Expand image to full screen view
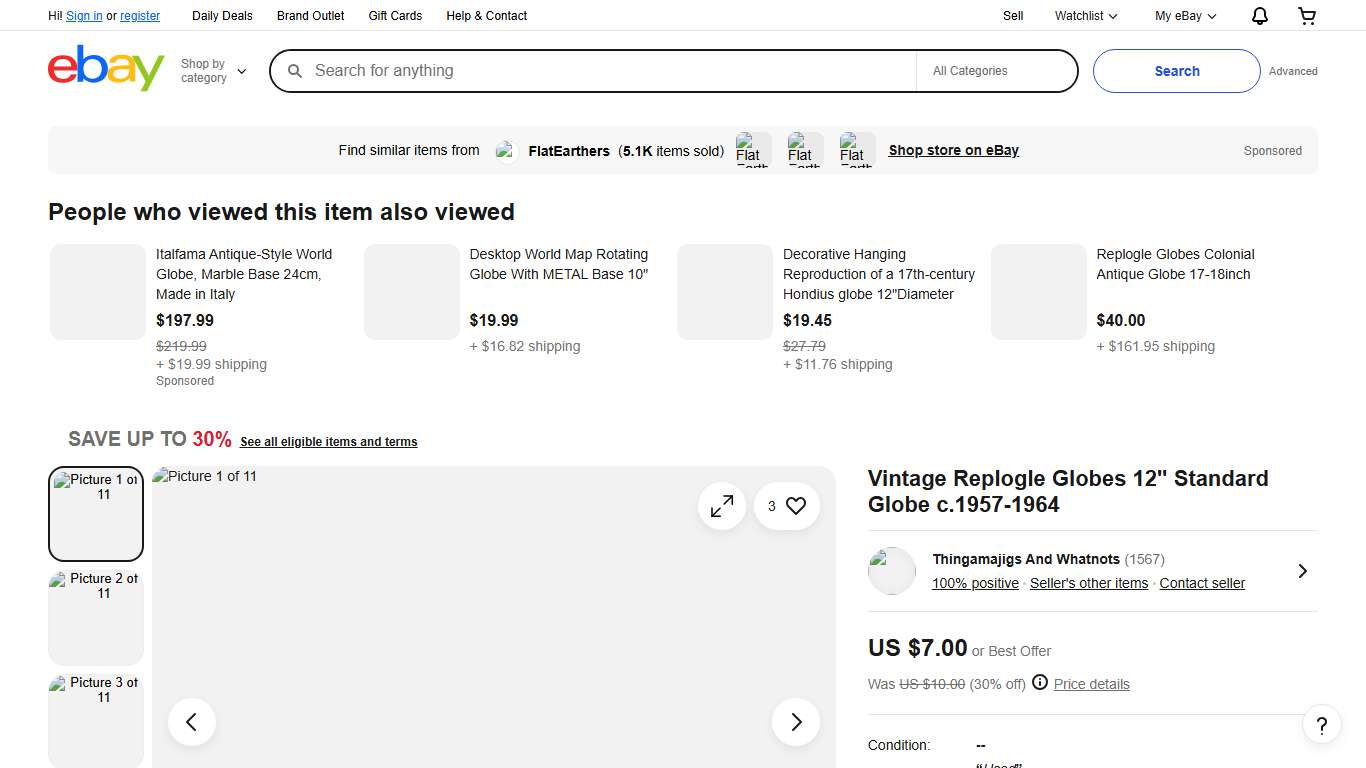Screen dimensions: 1366x768 coord(722,506)
